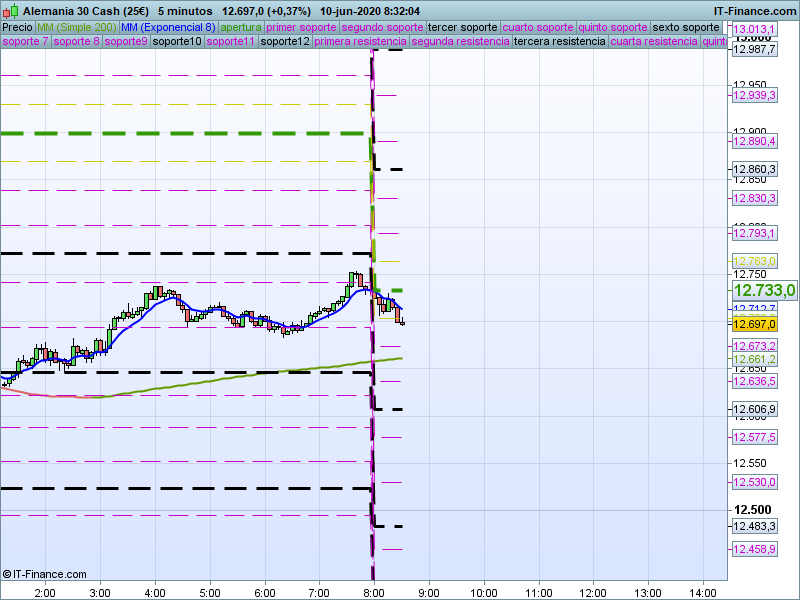Select the soporte10 label
The image size is (800, 600).
(x=177, y=42)
